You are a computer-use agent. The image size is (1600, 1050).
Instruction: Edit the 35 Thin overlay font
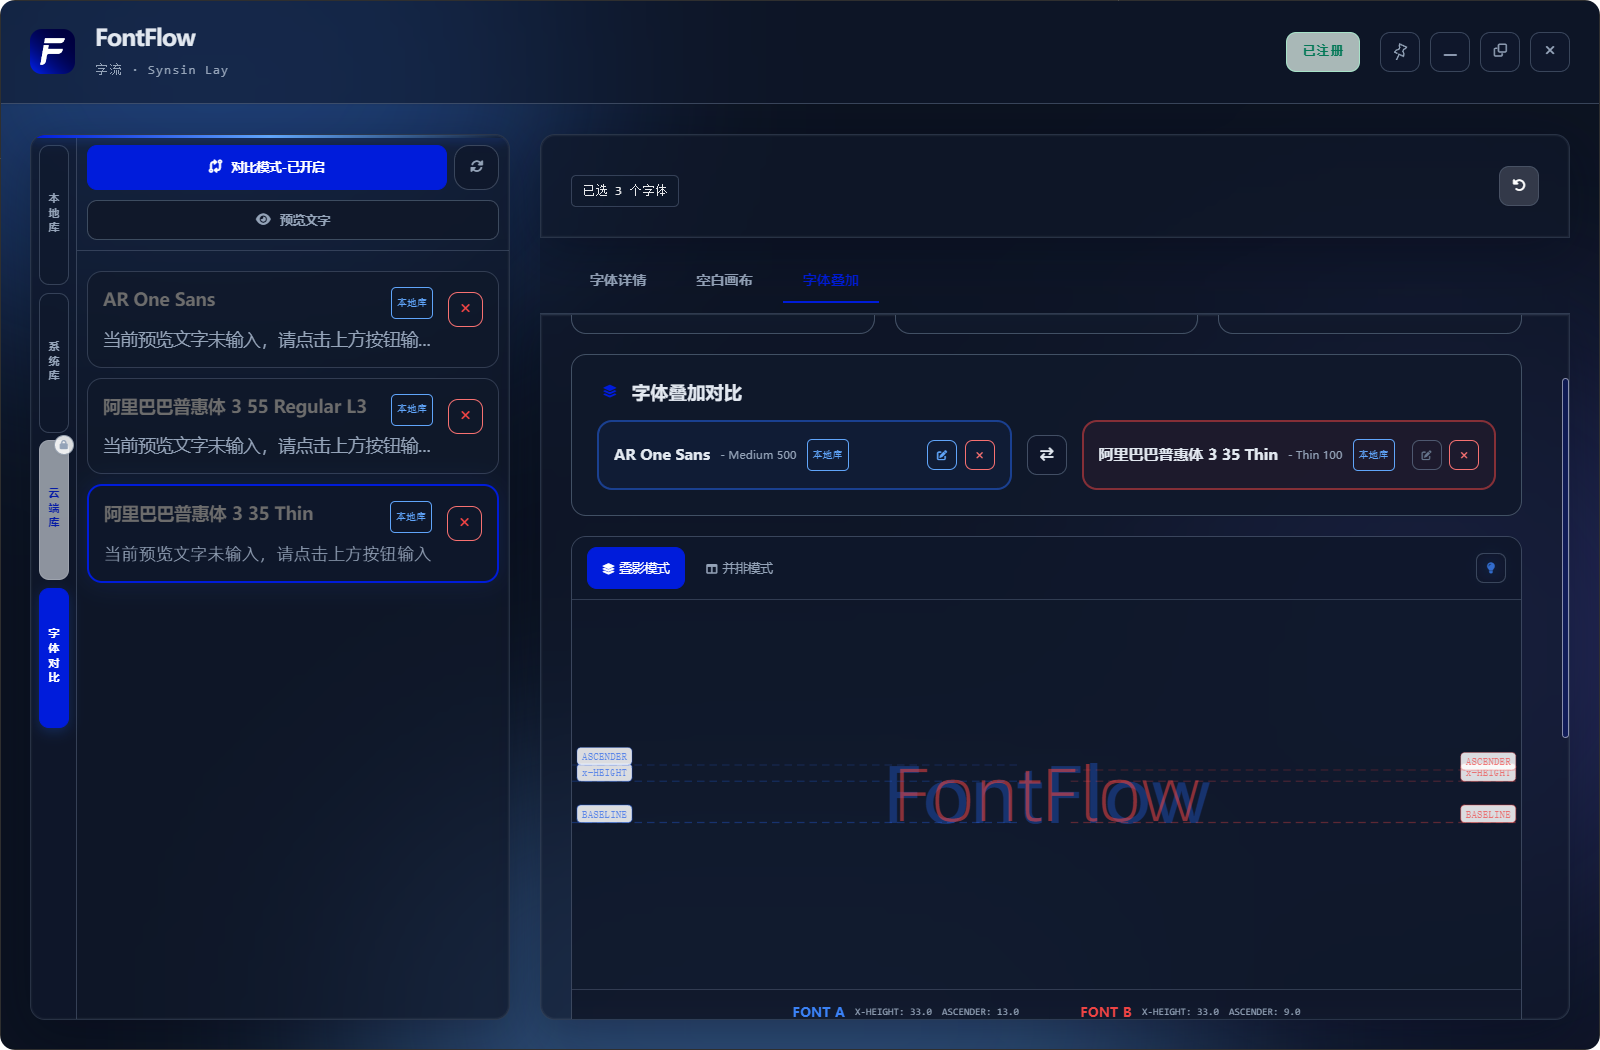click(1427, 455)
